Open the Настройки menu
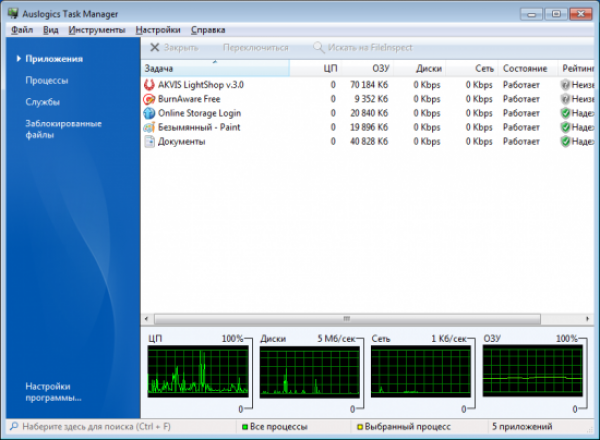Viewport: 600px width, 440px height. [x=158, y=30]
